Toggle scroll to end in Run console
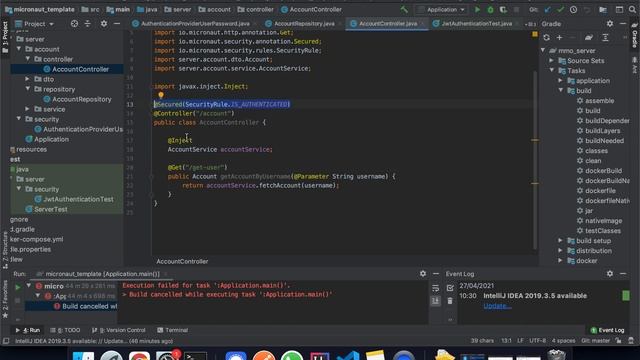This screenshot has height=360, width=640. (436, 301)
